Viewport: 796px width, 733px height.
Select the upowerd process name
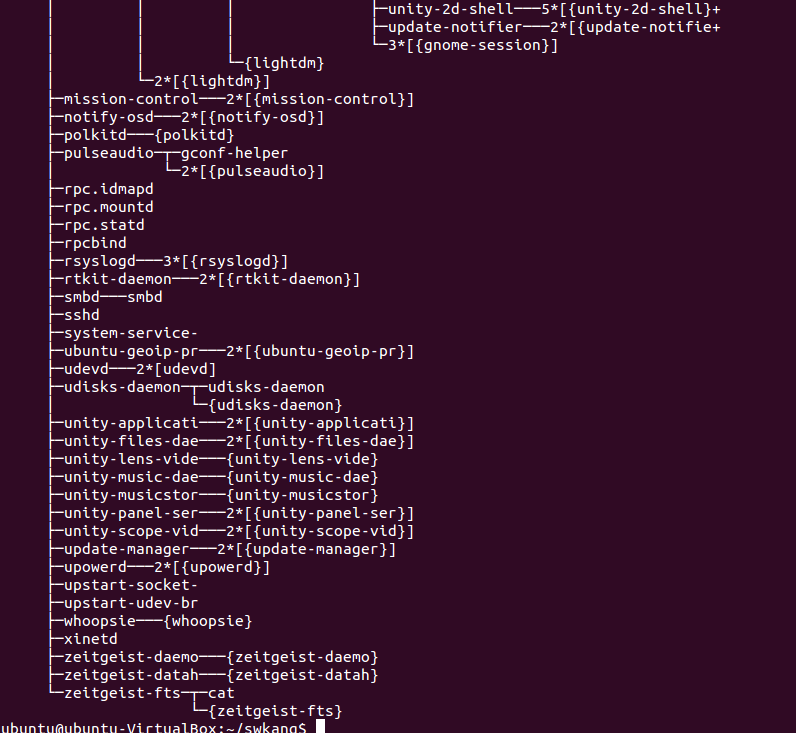[95, 568]
